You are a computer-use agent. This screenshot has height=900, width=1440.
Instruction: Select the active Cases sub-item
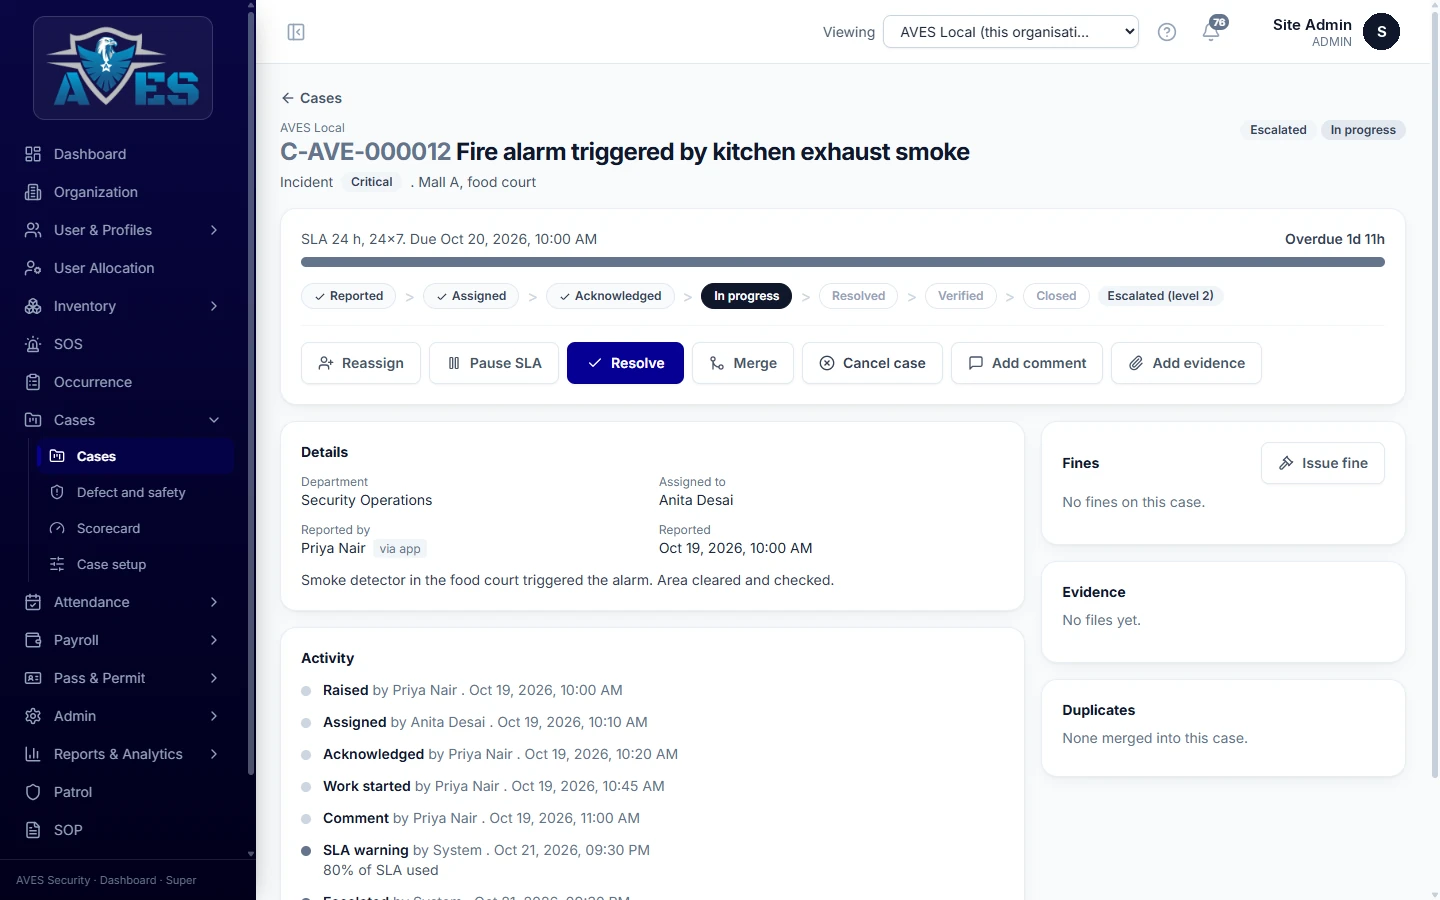coord(135,456)
